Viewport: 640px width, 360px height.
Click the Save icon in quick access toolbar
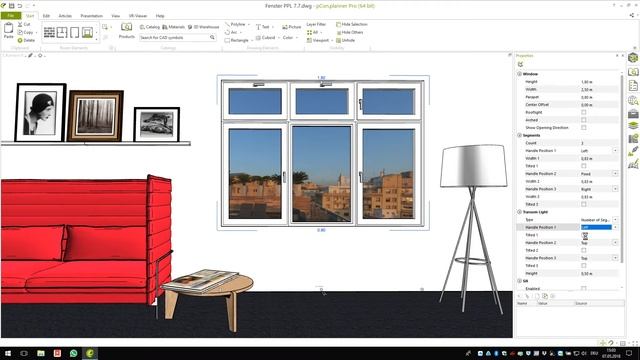[11, 6]
